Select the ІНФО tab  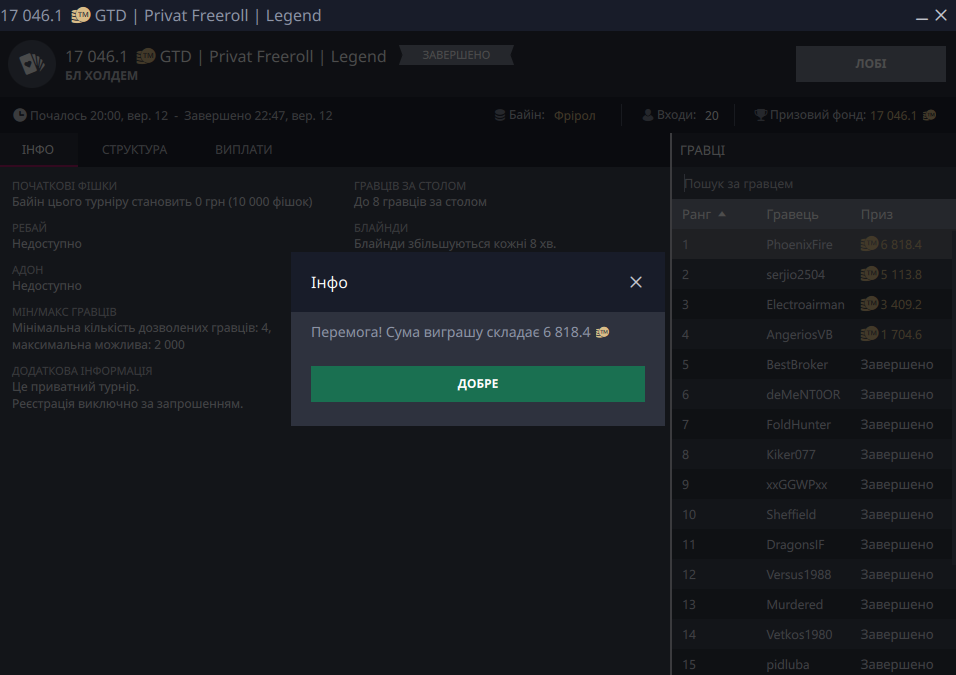pos(38,150)
